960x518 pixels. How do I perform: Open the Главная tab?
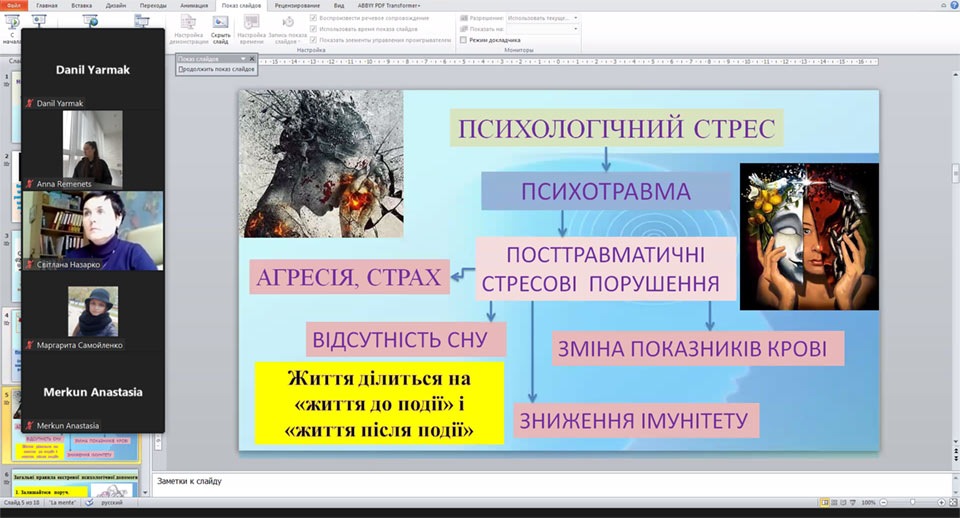tap(47, 6)
